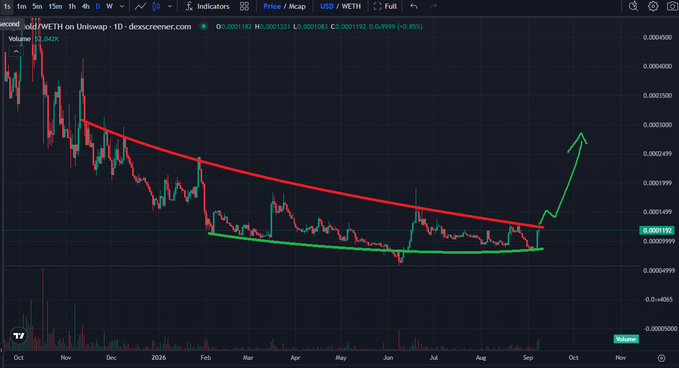Image resolution: width=679 pixels, height=368 pixels.
Task: Click the Aug time axis label
Action: pyautogui.click(x=481, y=358)
